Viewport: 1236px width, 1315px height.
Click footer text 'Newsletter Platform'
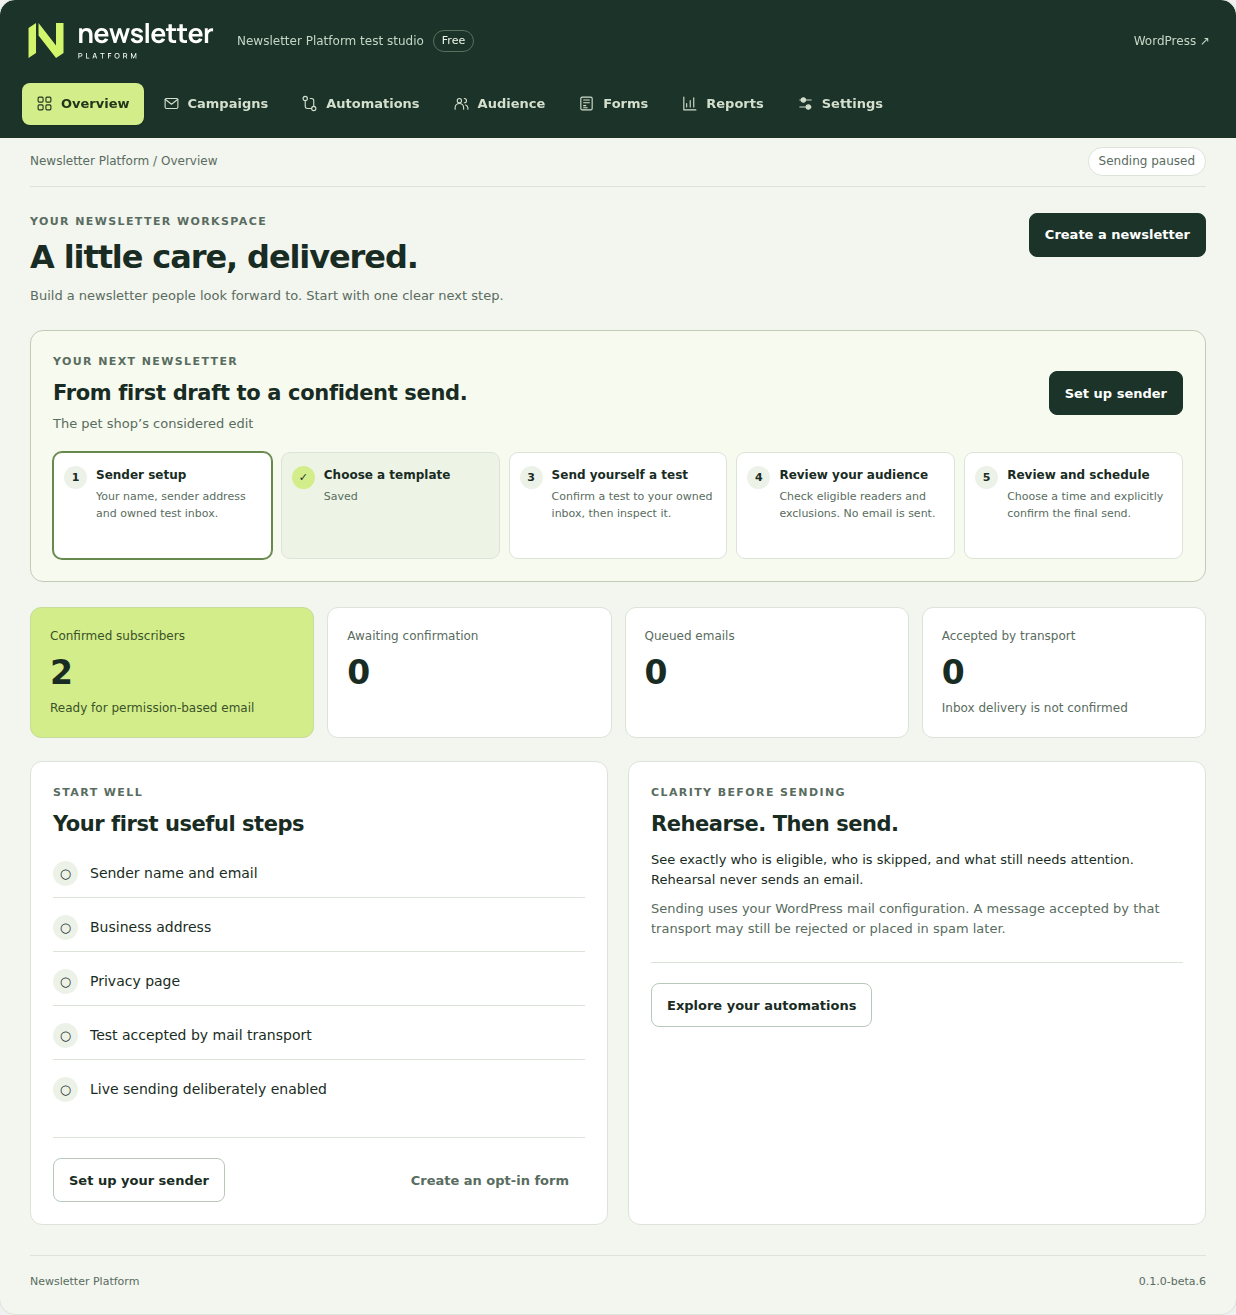pos(85,1281)
